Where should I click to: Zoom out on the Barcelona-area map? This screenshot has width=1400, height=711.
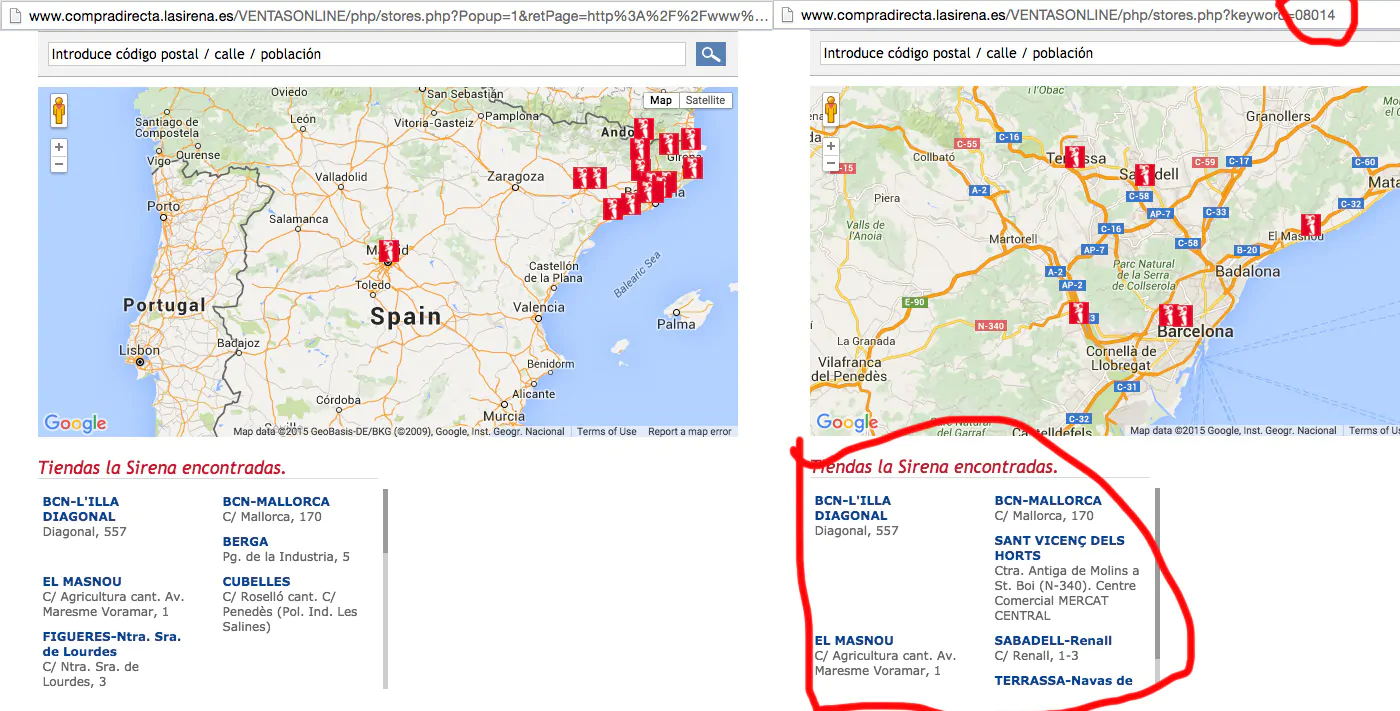831,163
